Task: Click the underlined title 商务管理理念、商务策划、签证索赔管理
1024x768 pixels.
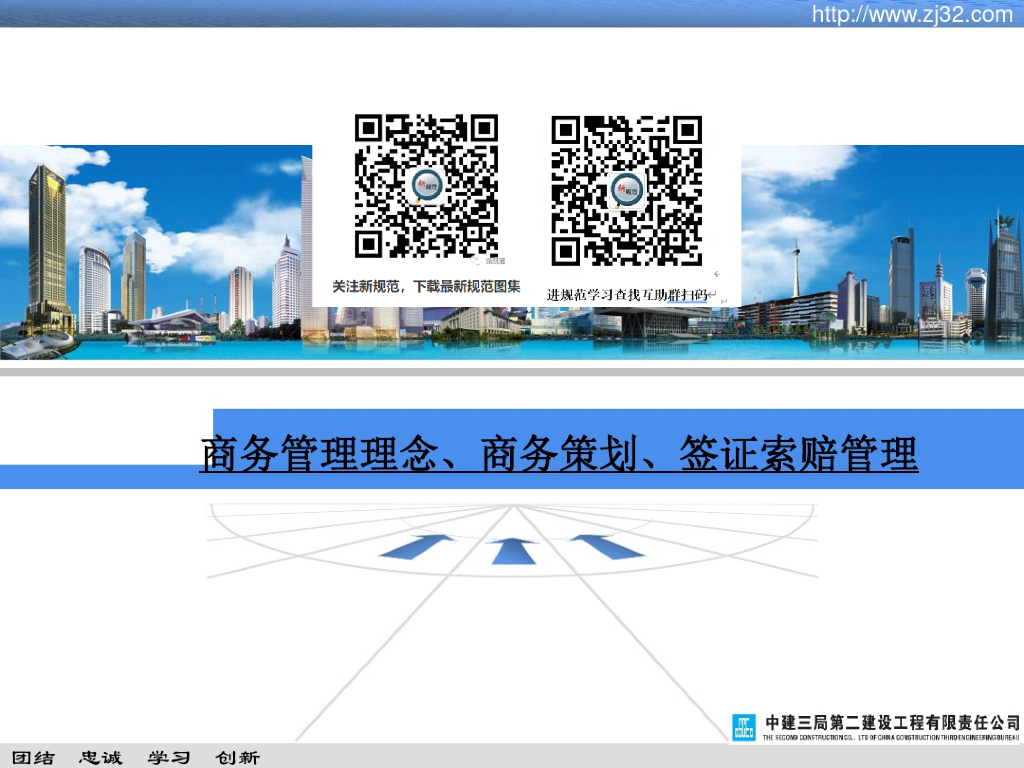Action: click(x=559, y=454)
